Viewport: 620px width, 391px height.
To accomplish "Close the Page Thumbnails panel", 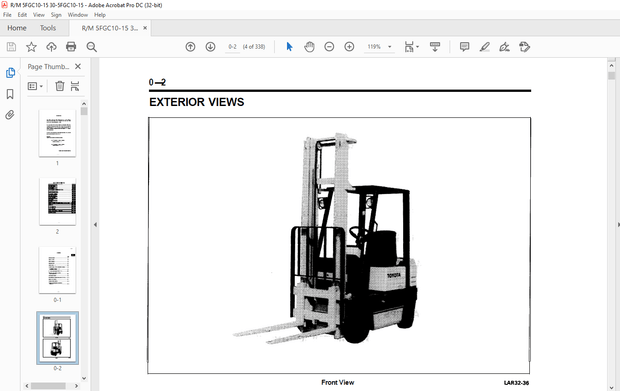I will point(78,66).
